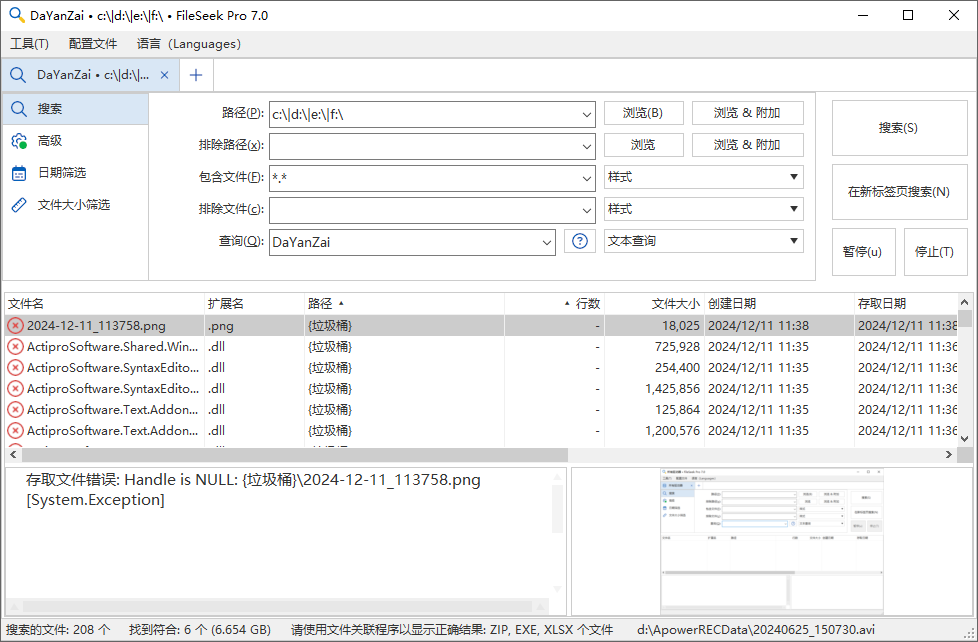Click 在新标签页搜索(N) button
978x642 pixels.
(899, 192)
